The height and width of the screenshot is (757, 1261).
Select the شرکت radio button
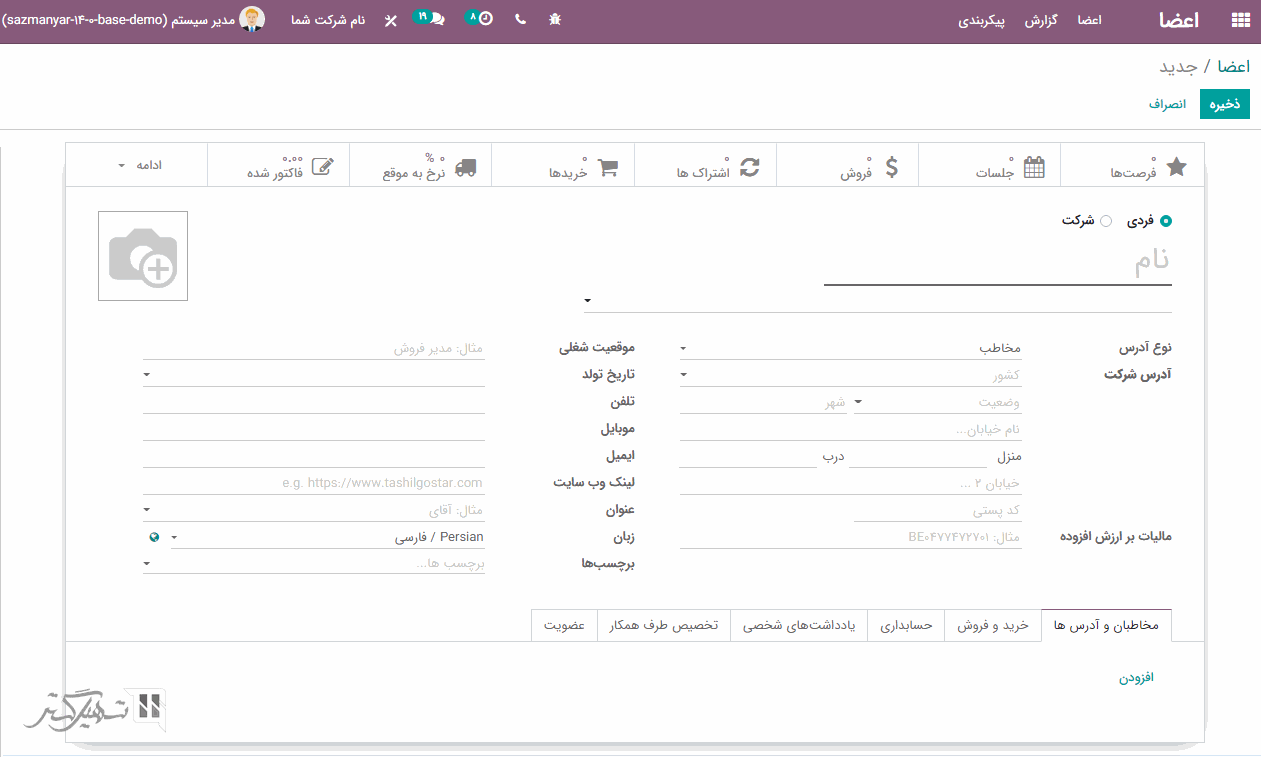[x=1105, y=221]
